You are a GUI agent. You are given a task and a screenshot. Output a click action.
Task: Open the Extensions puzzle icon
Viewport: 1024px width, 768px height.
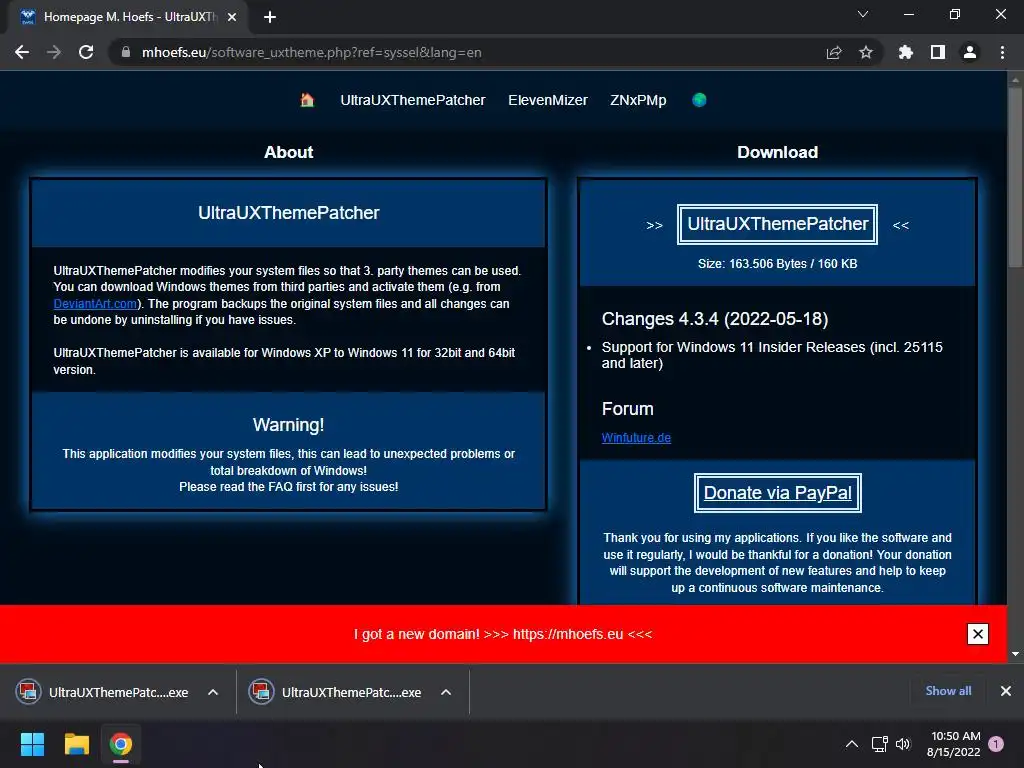click(x=906, y=52)
